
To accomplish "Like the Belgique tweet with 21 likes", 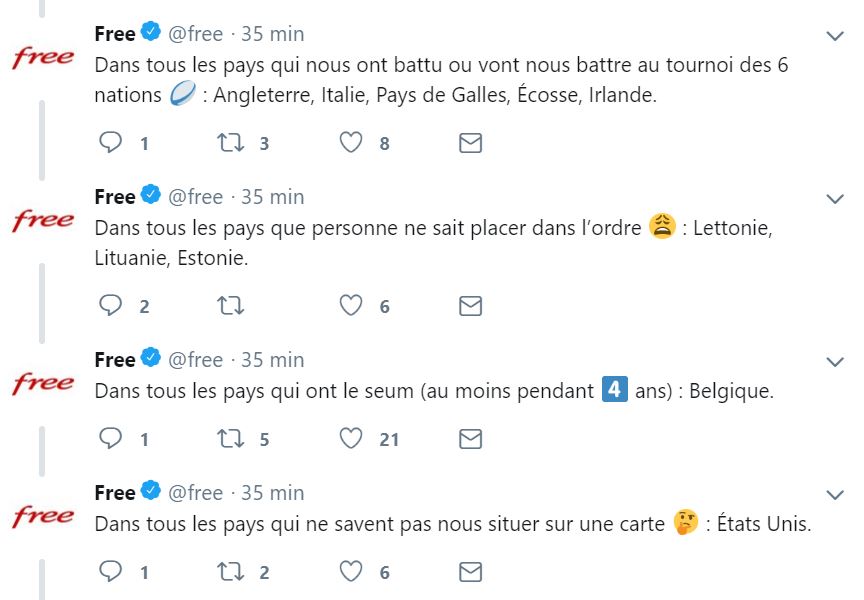I will (x=350, y=439).
